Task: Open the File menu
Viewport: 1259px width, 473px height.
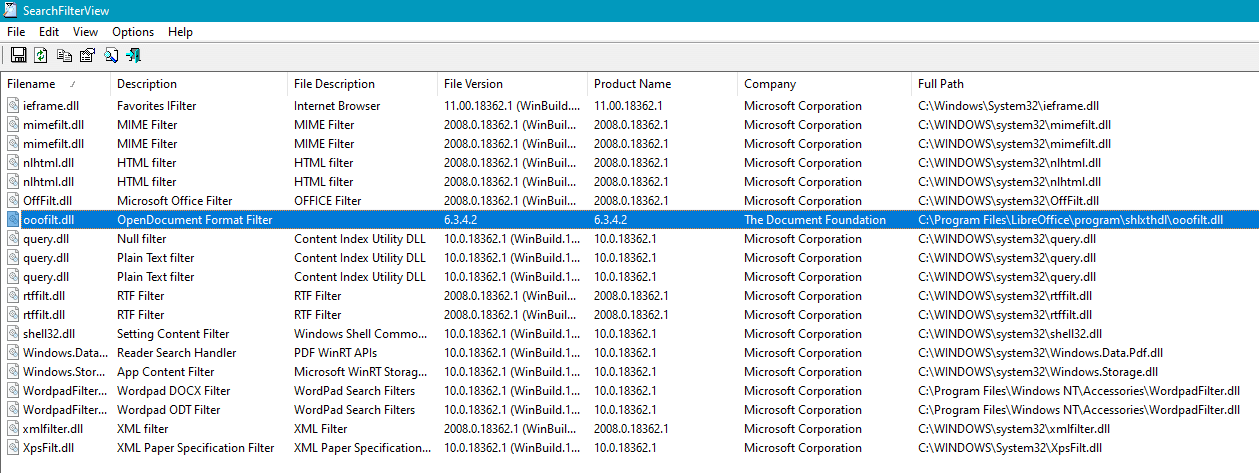Action: coord(16,32)
